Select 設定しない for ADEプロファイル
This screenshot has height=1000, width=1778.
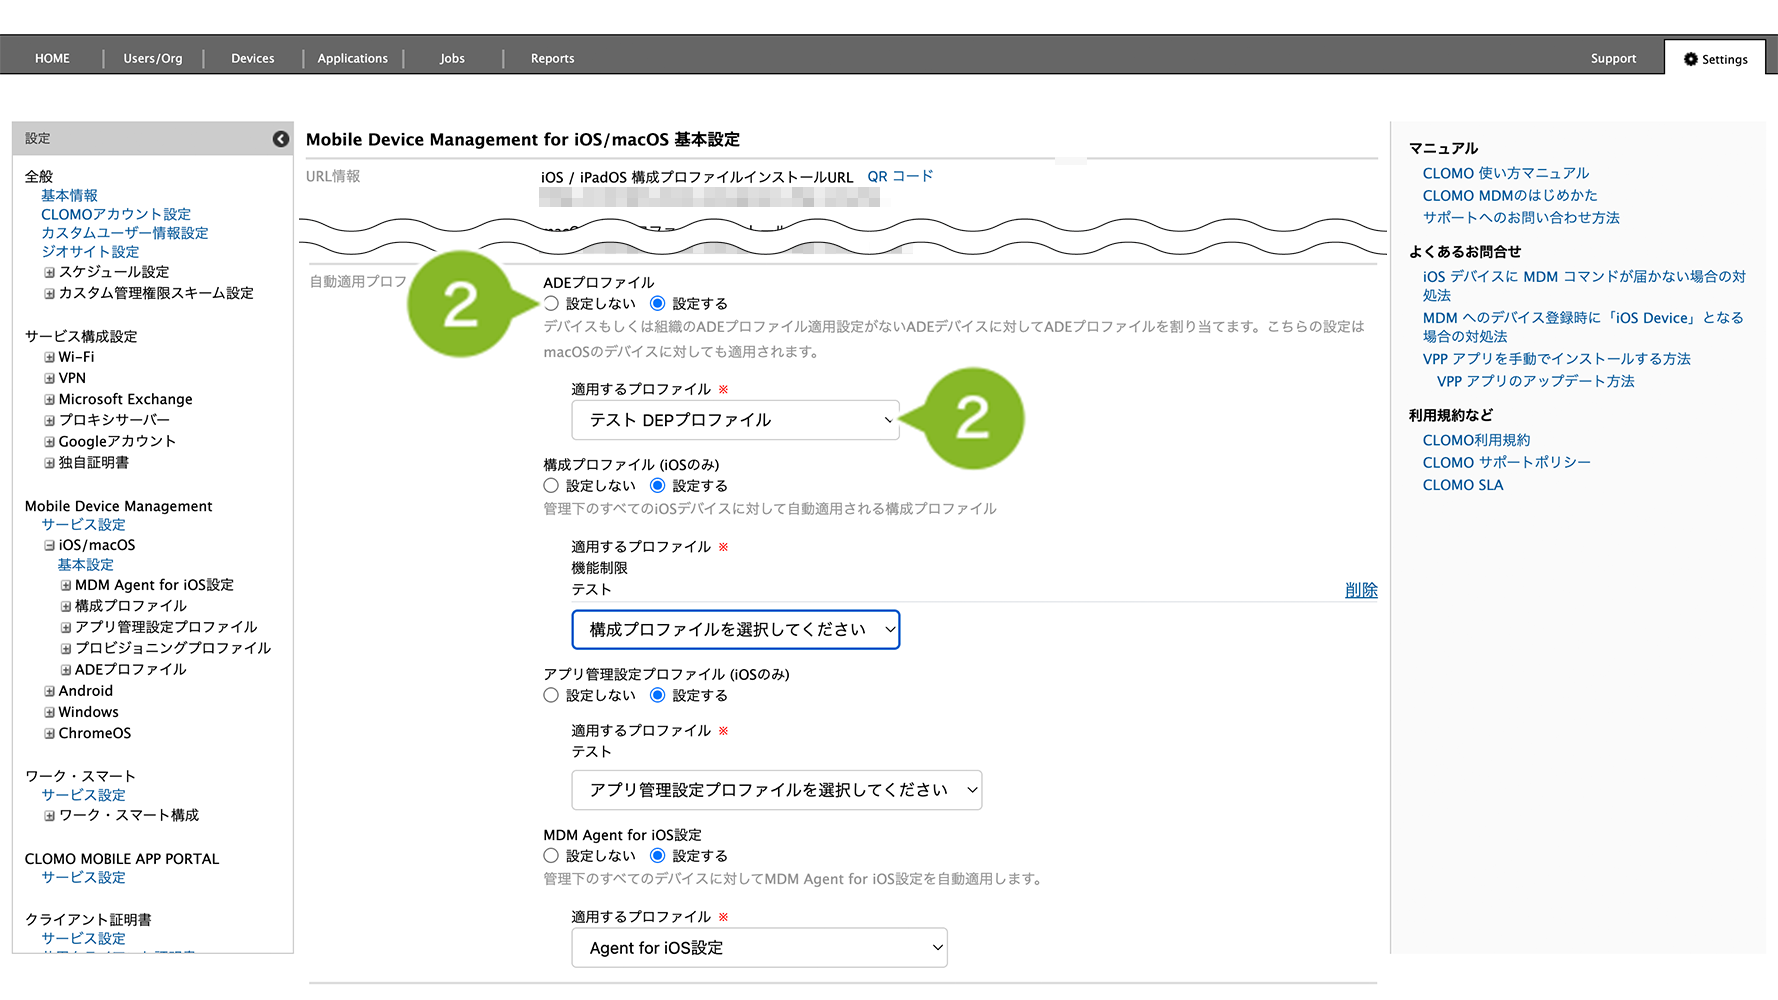(551, 303)
